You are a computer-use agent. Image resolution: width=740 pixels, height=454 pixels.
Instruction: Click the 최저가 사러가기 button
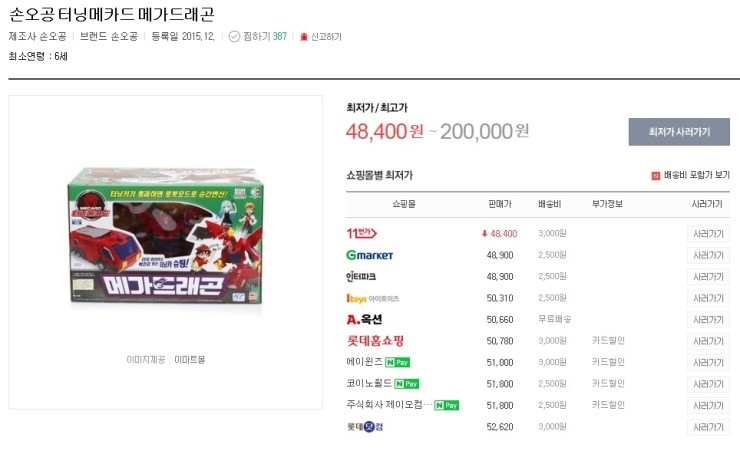tap(679, 132)
